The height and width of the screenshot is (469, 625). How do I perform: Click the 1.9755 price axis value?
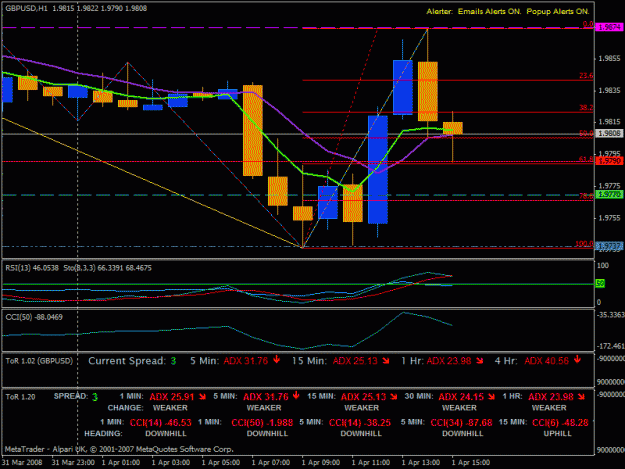(609, 218)
